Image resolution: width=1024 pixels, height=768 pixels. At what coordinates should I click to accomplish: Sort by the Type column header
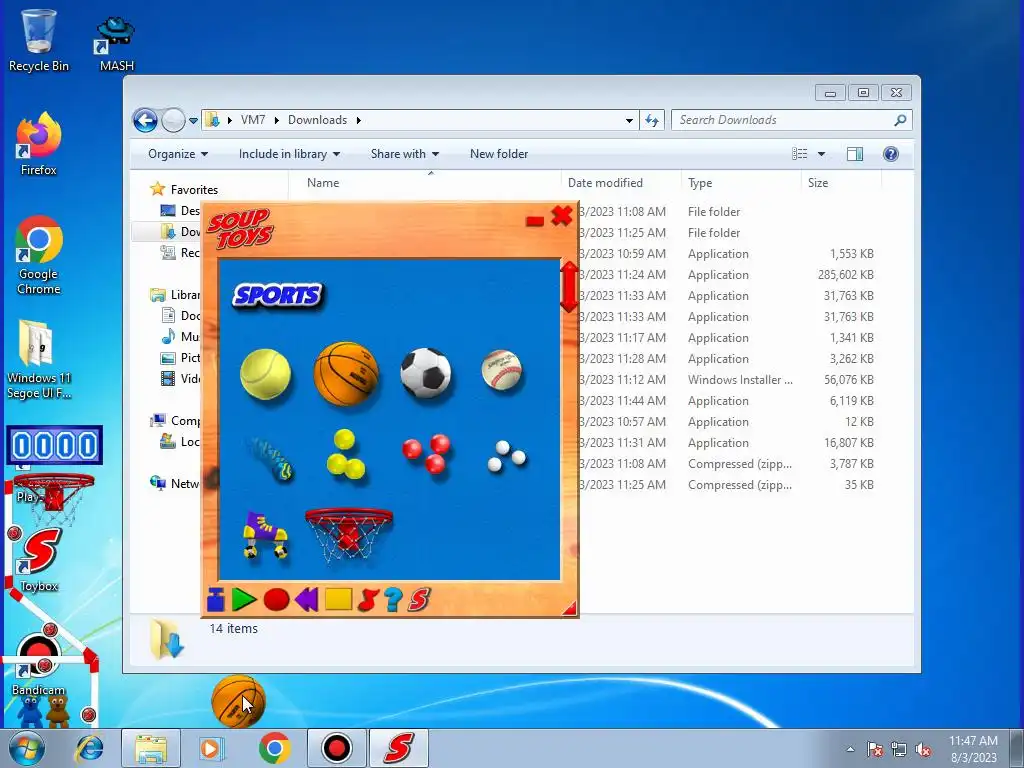741,183
